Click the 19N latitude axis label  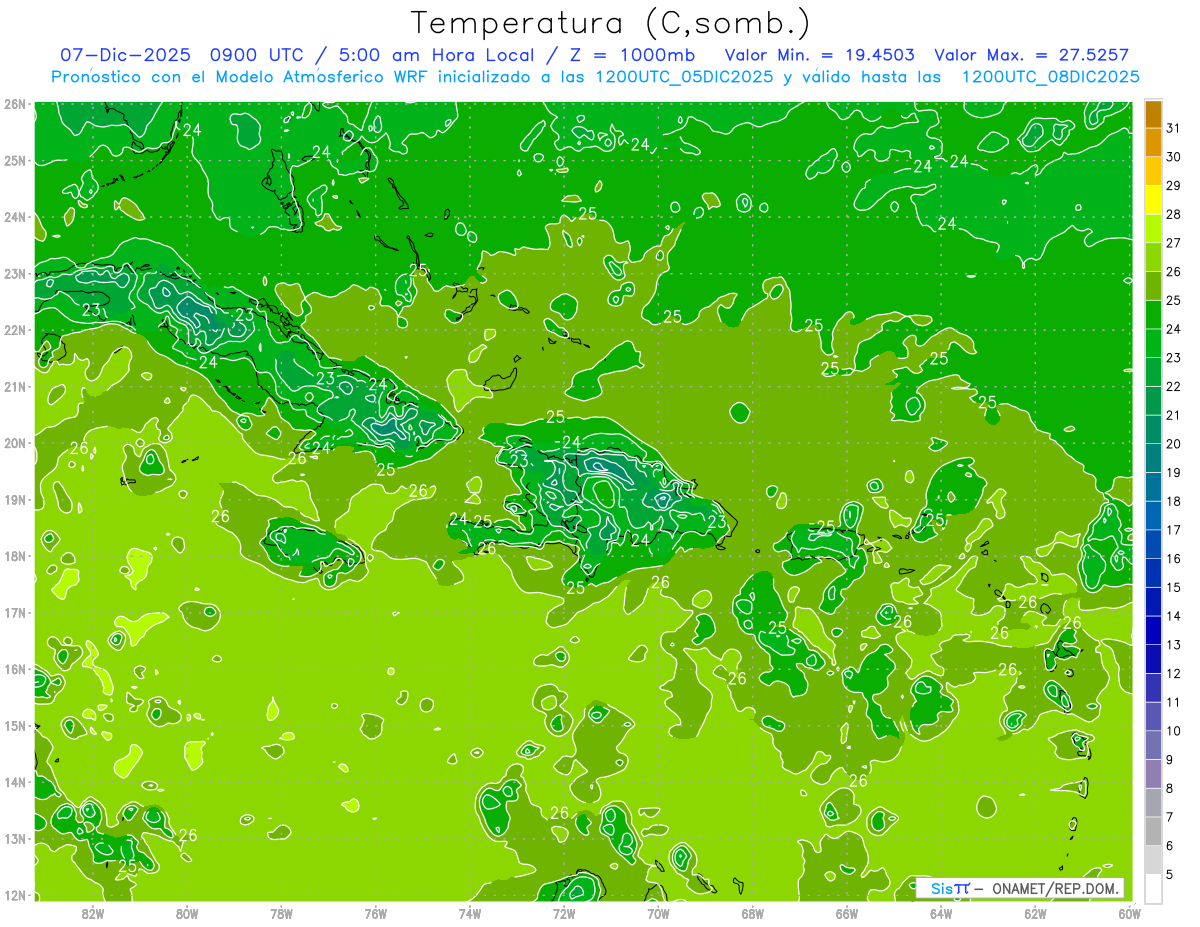pos(14,499)
